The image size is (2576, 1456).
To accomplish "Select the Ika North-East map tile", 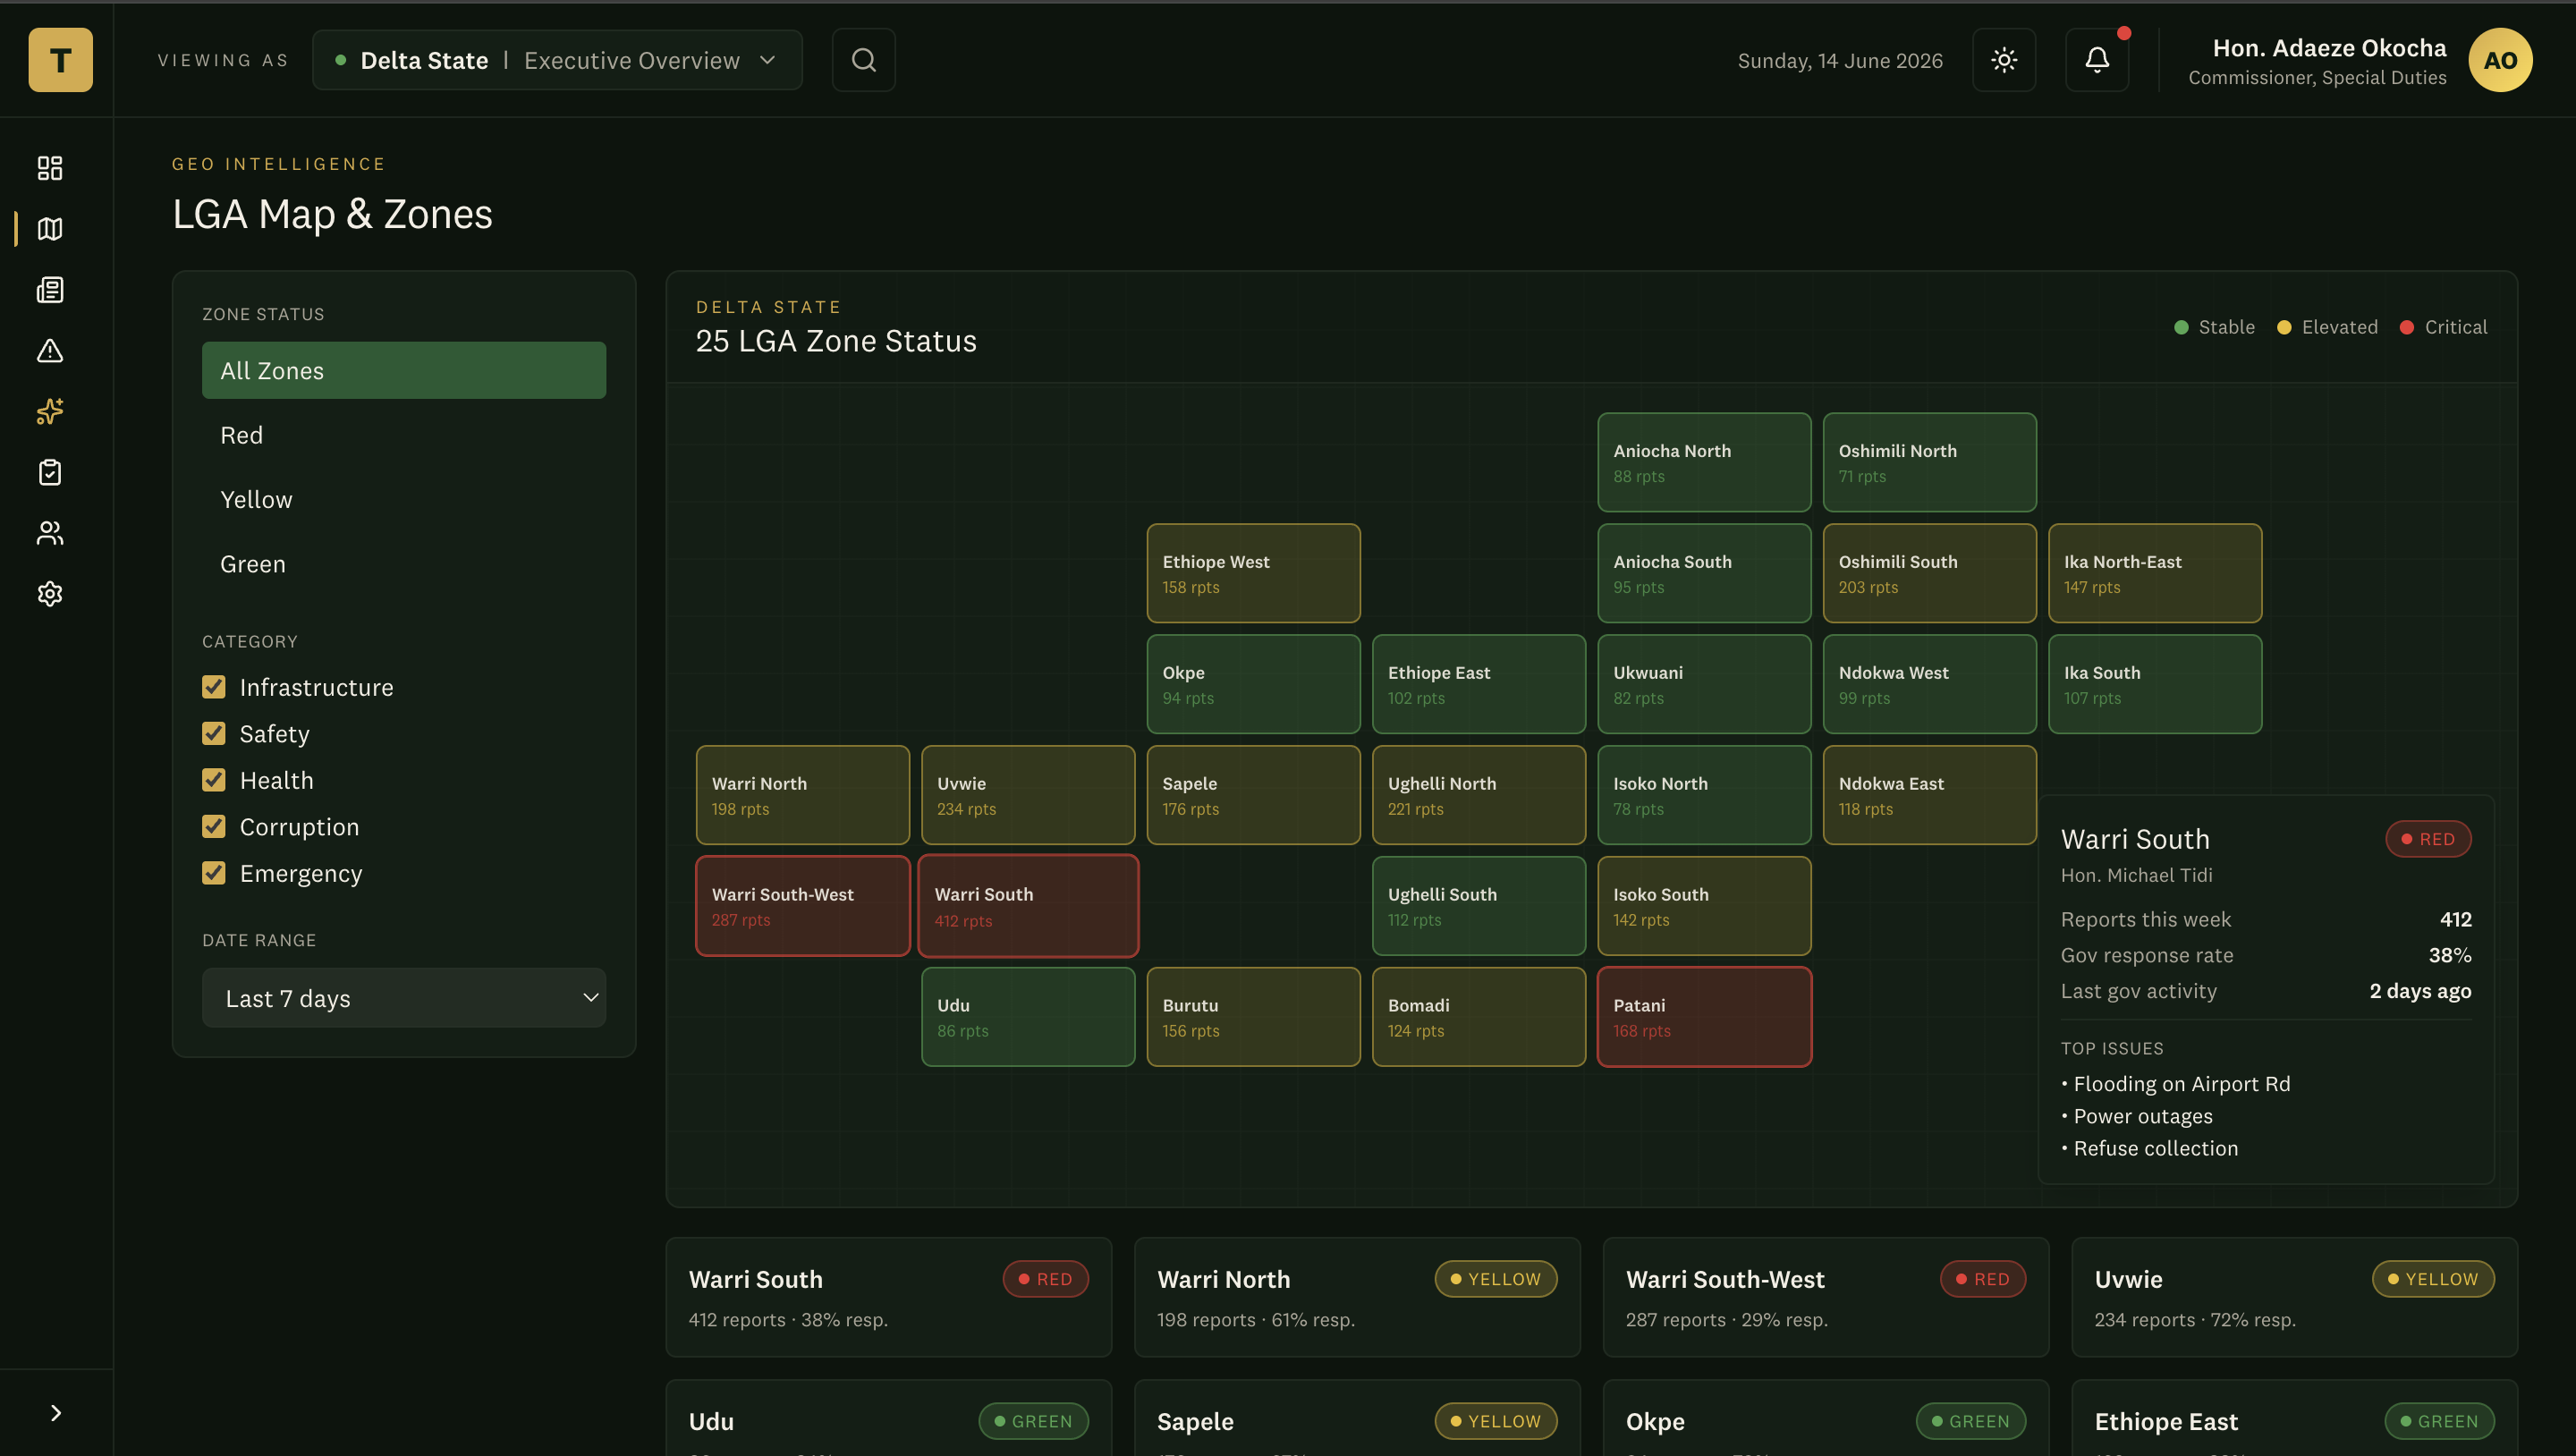I will pos(2155,573).
